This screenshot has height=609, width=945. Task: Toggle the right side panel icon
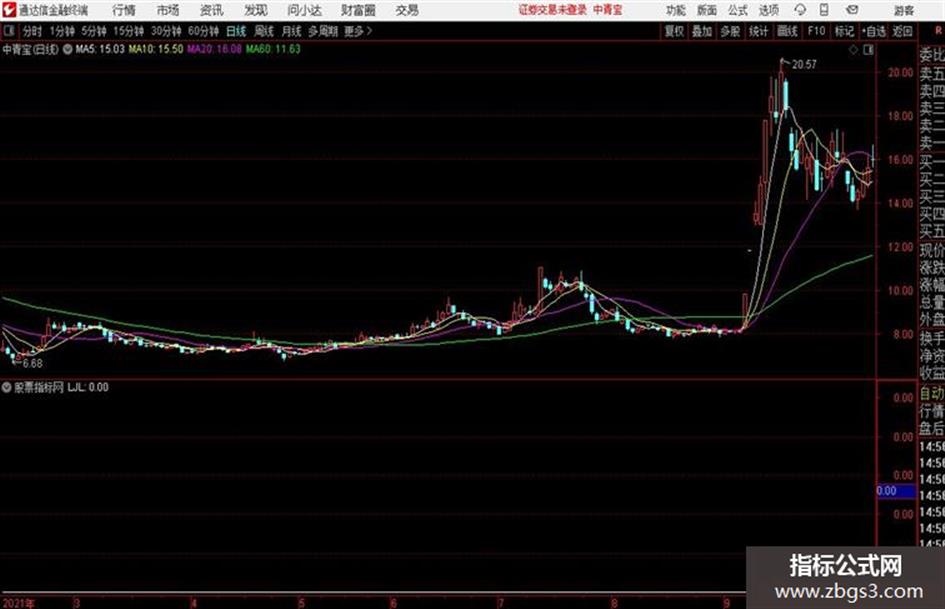pyautogui.click(x=868, y=50)
